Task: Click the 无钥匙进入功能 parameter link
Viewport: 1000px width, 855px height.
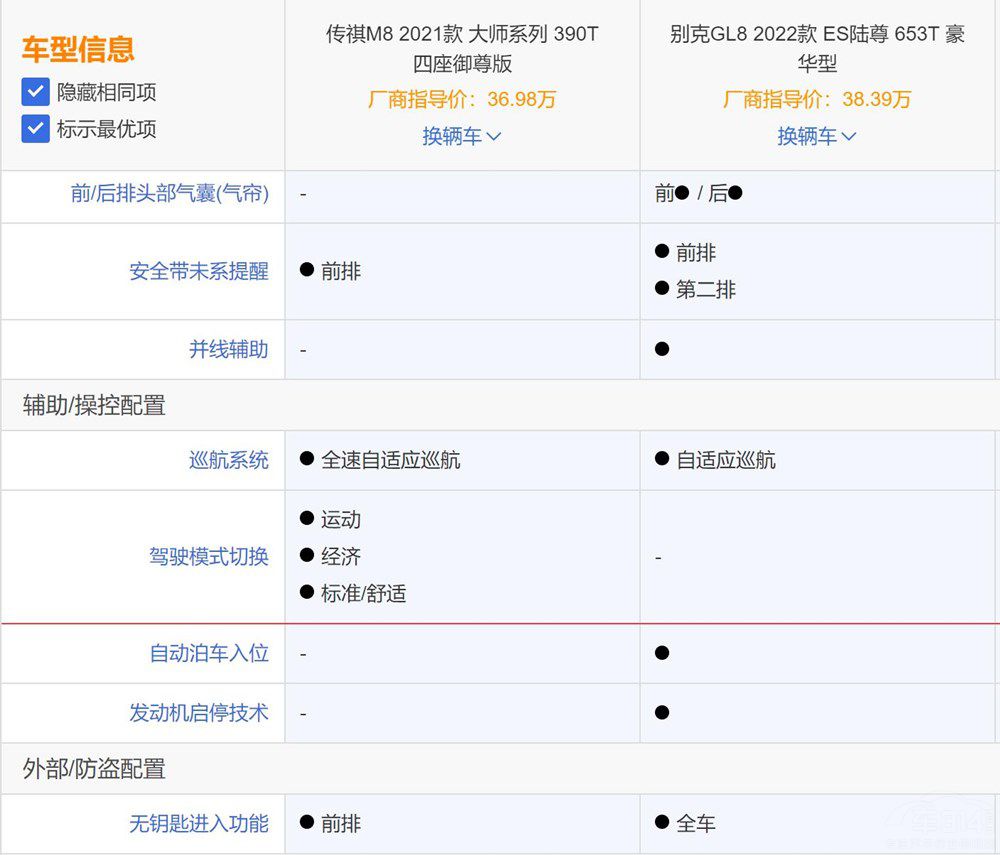Action: coord(198,824)
